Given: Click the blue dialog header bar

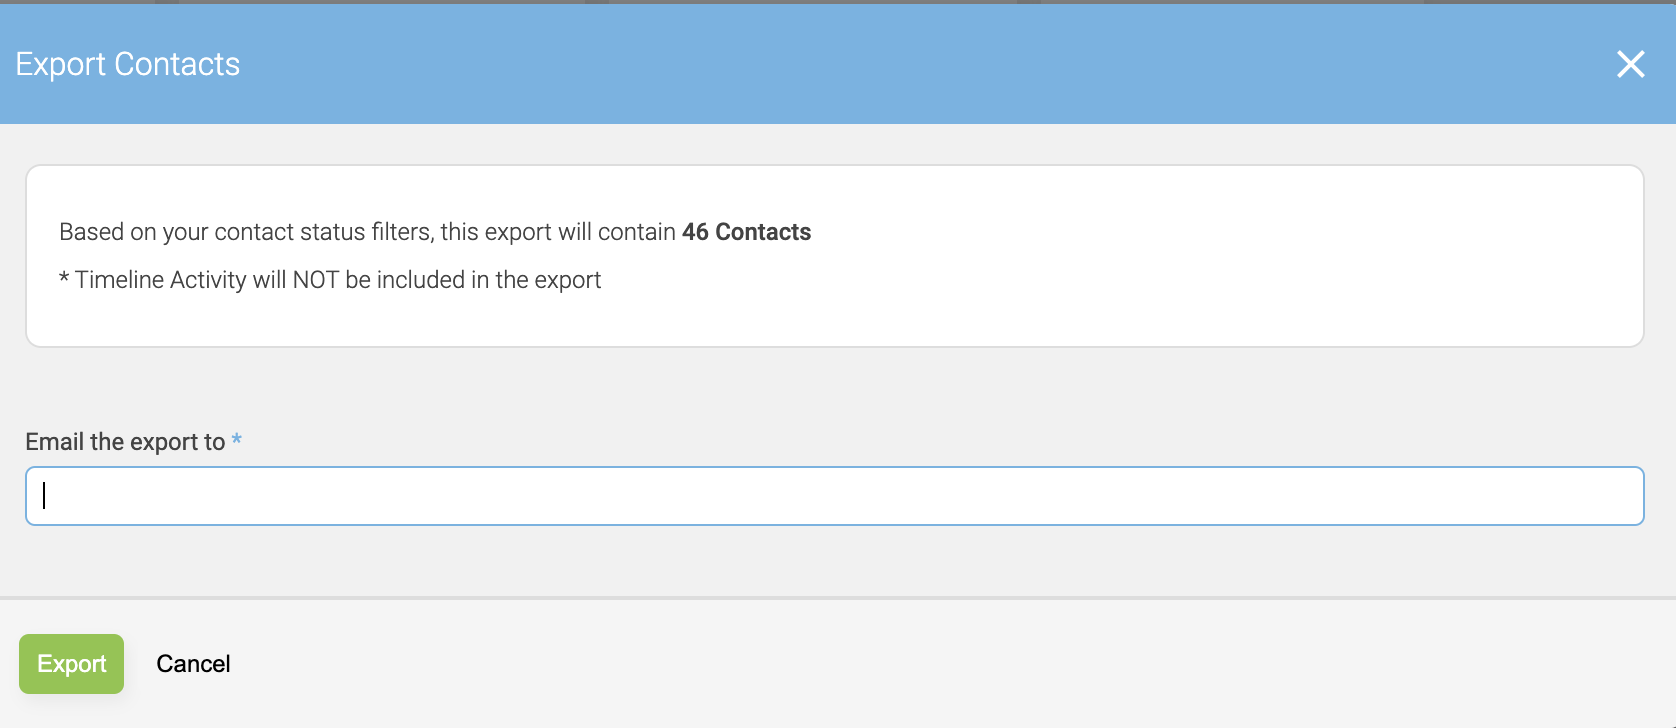Looking at the screenshot, I should [800, 64].
